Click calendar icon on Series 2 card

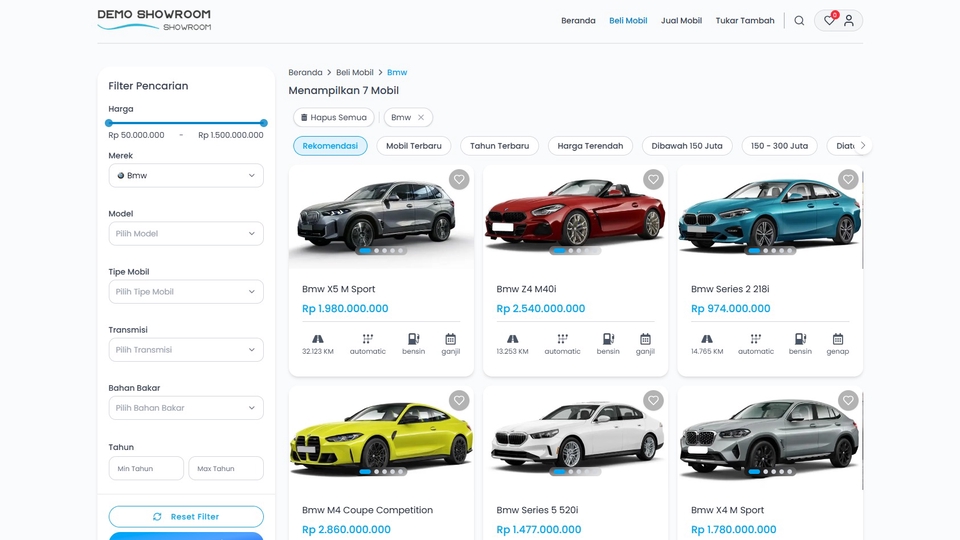(x=838, y=339)
